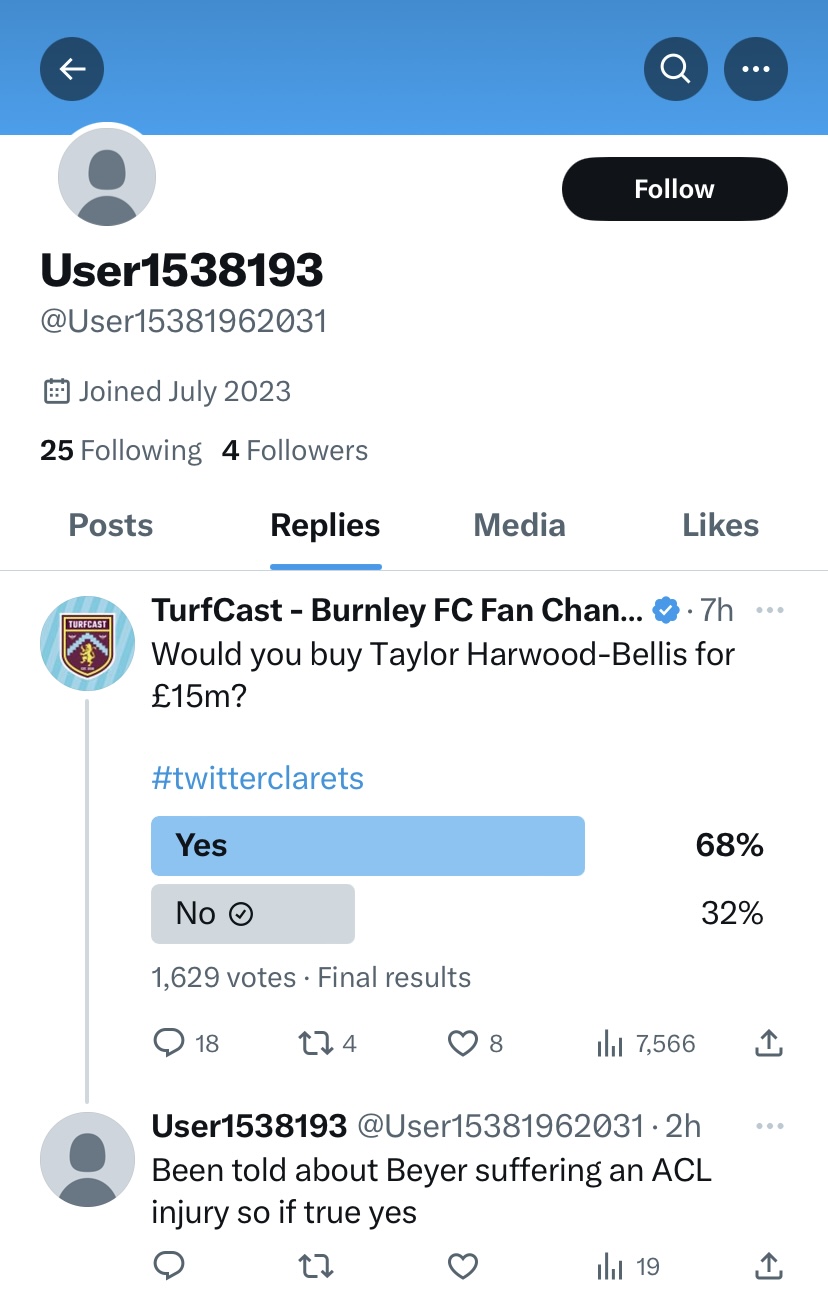Open more options on Beyer reply
Screen dimensions: 828x1297
[769, 1127]
